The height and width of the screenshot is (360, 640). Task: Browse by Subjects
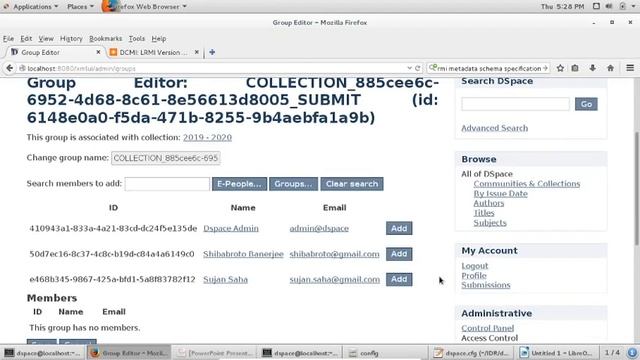point(490,222)
